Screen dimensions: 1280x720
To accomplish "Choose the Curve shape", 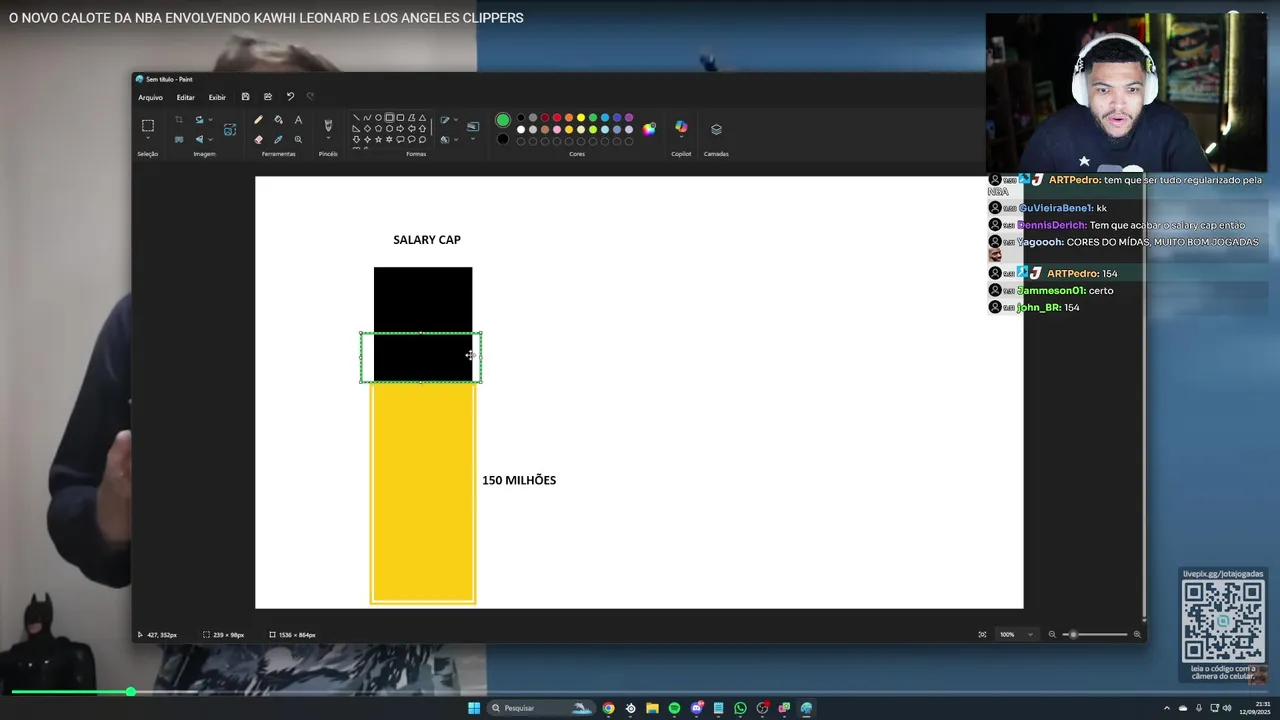I will (368, 118).
